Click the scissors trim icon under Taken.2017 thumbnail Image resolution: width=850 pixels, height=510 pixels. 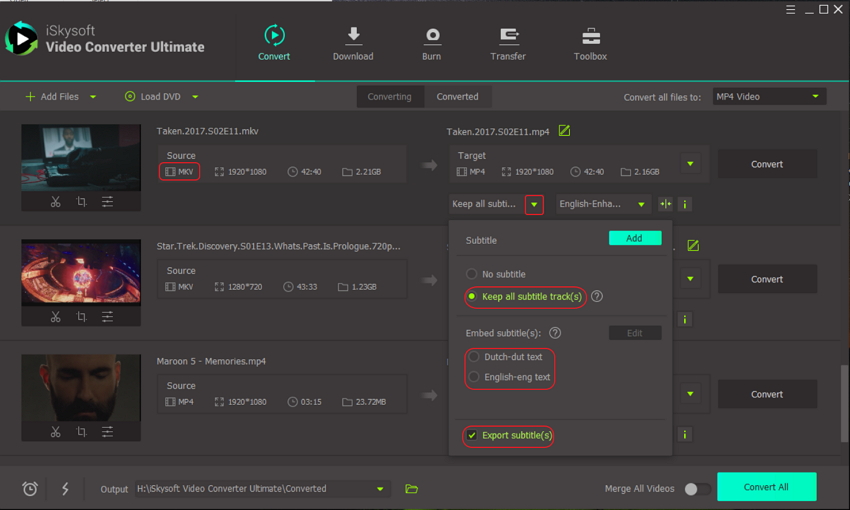click(x=56, y=202)
